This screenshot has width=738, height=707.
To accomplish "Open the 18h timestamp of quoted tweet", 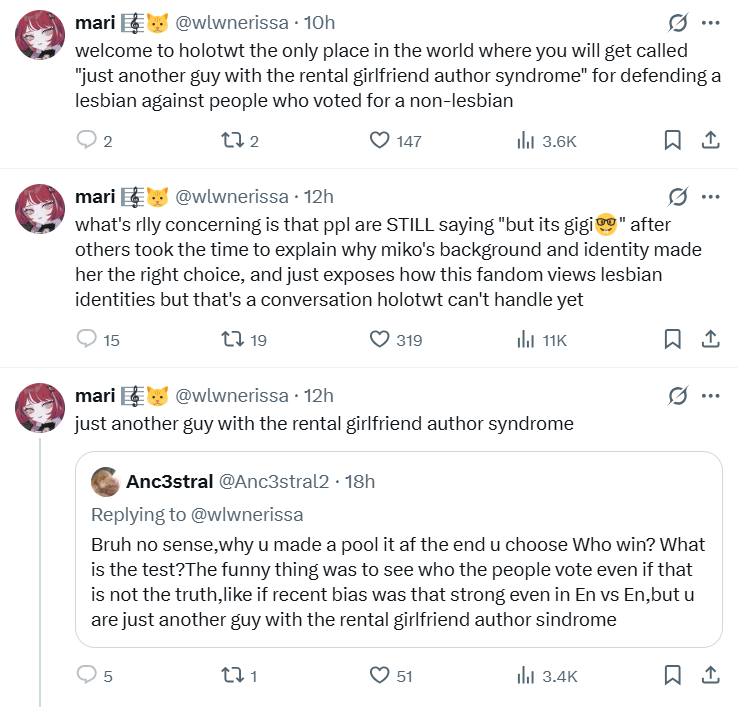I will coord(359,482).
